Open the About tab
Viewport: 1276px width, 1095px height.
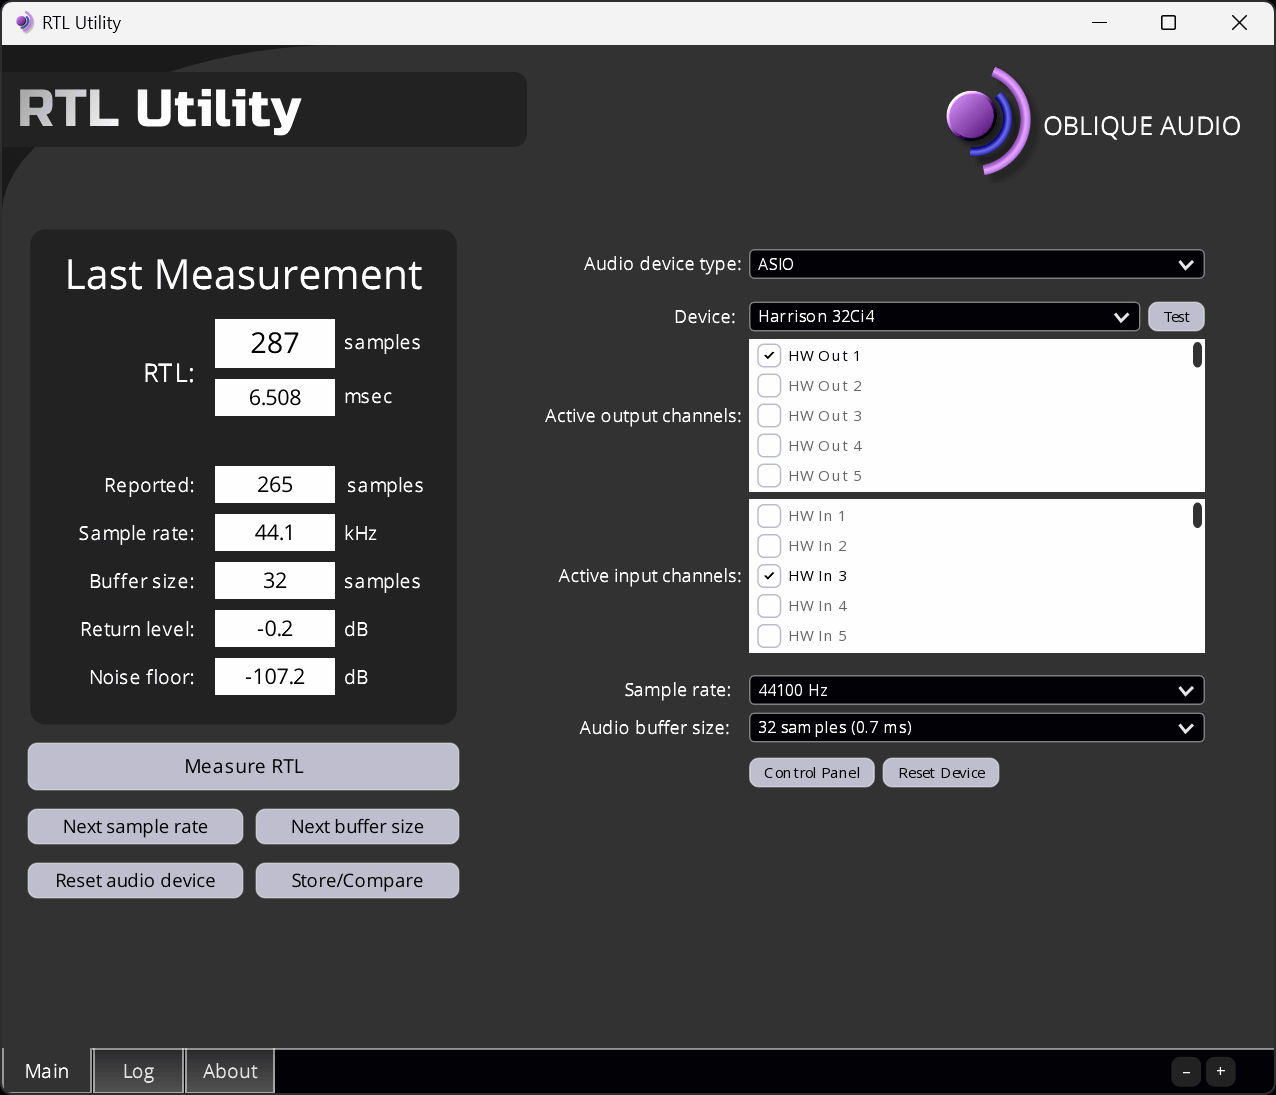pos(230,1071)
